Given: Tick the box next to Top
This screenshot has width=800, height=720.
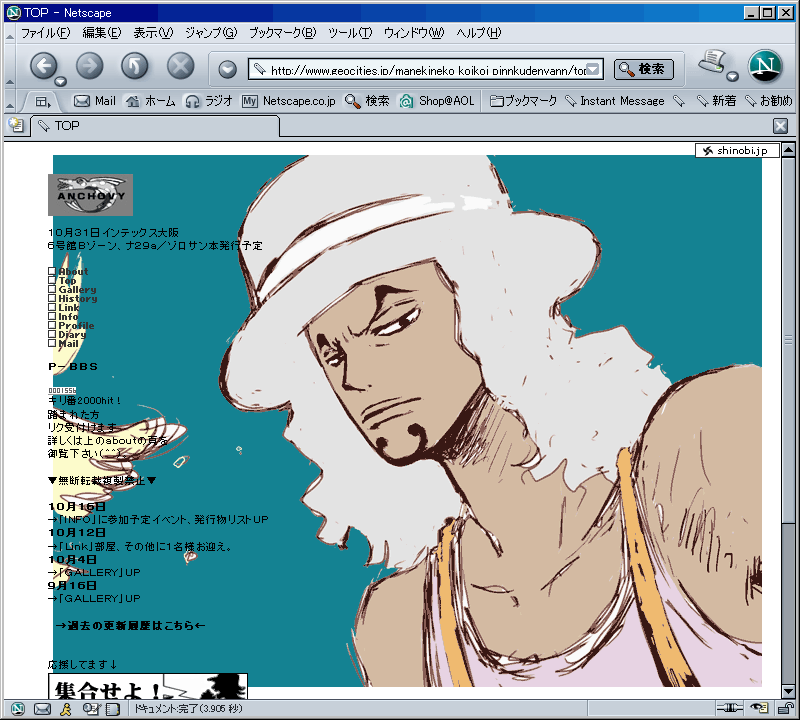Looking at the screenshot, I should tap(52, 280).
